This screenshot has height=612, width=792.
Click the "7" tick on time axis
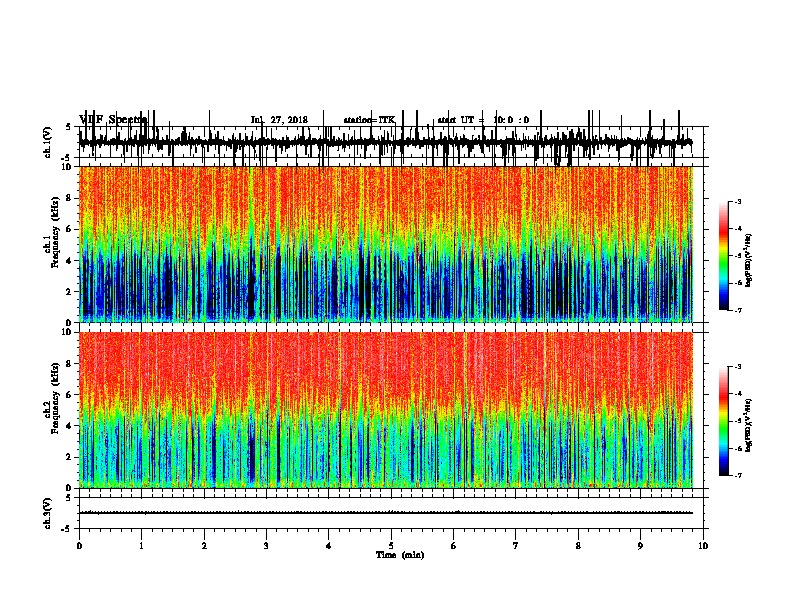coord(516,546)
